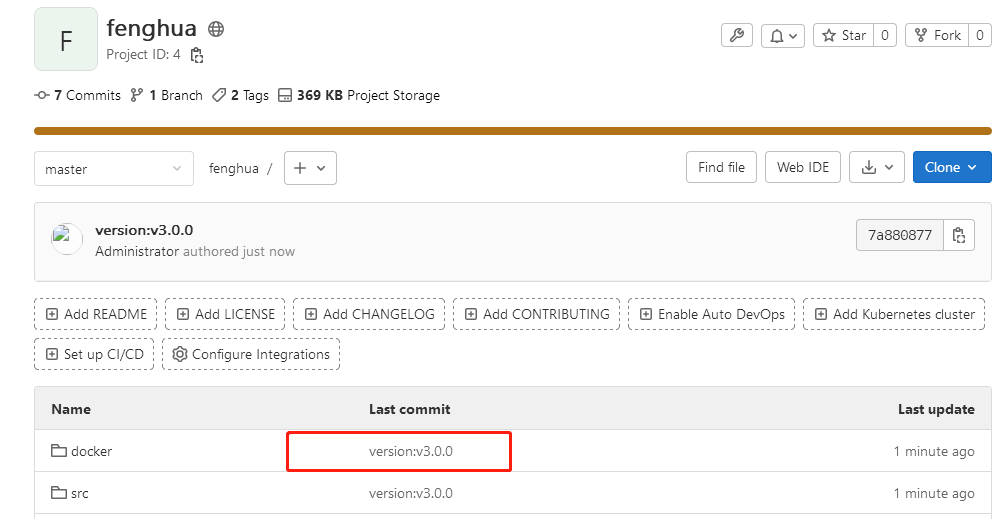Expand the Clone dropdown button
1001x519 pixels.
[x=951, y=168]
